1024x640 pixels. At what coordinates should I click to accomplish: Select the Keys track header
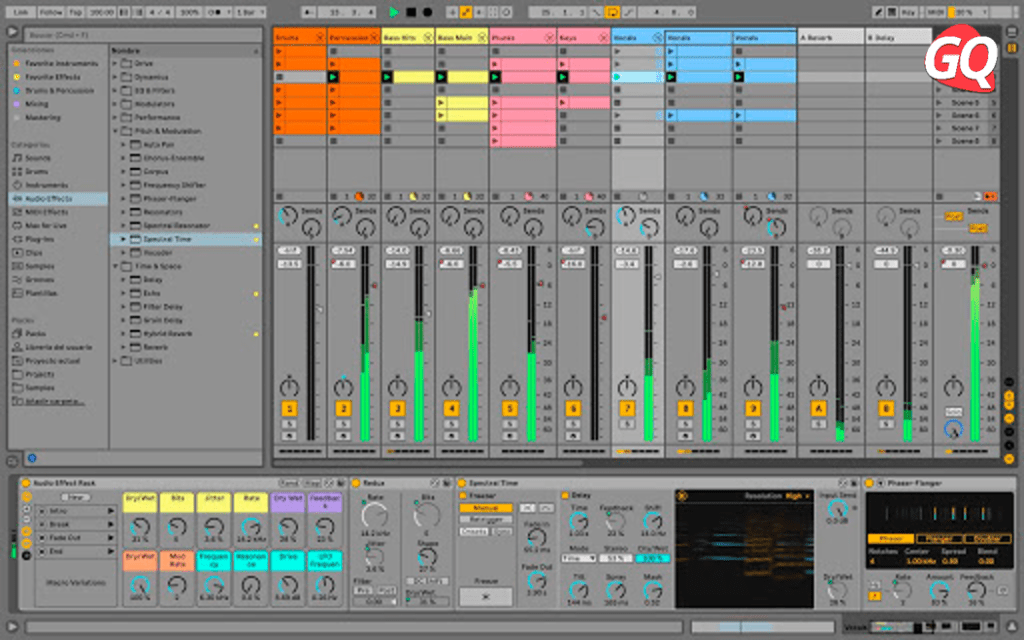[584, 38]
